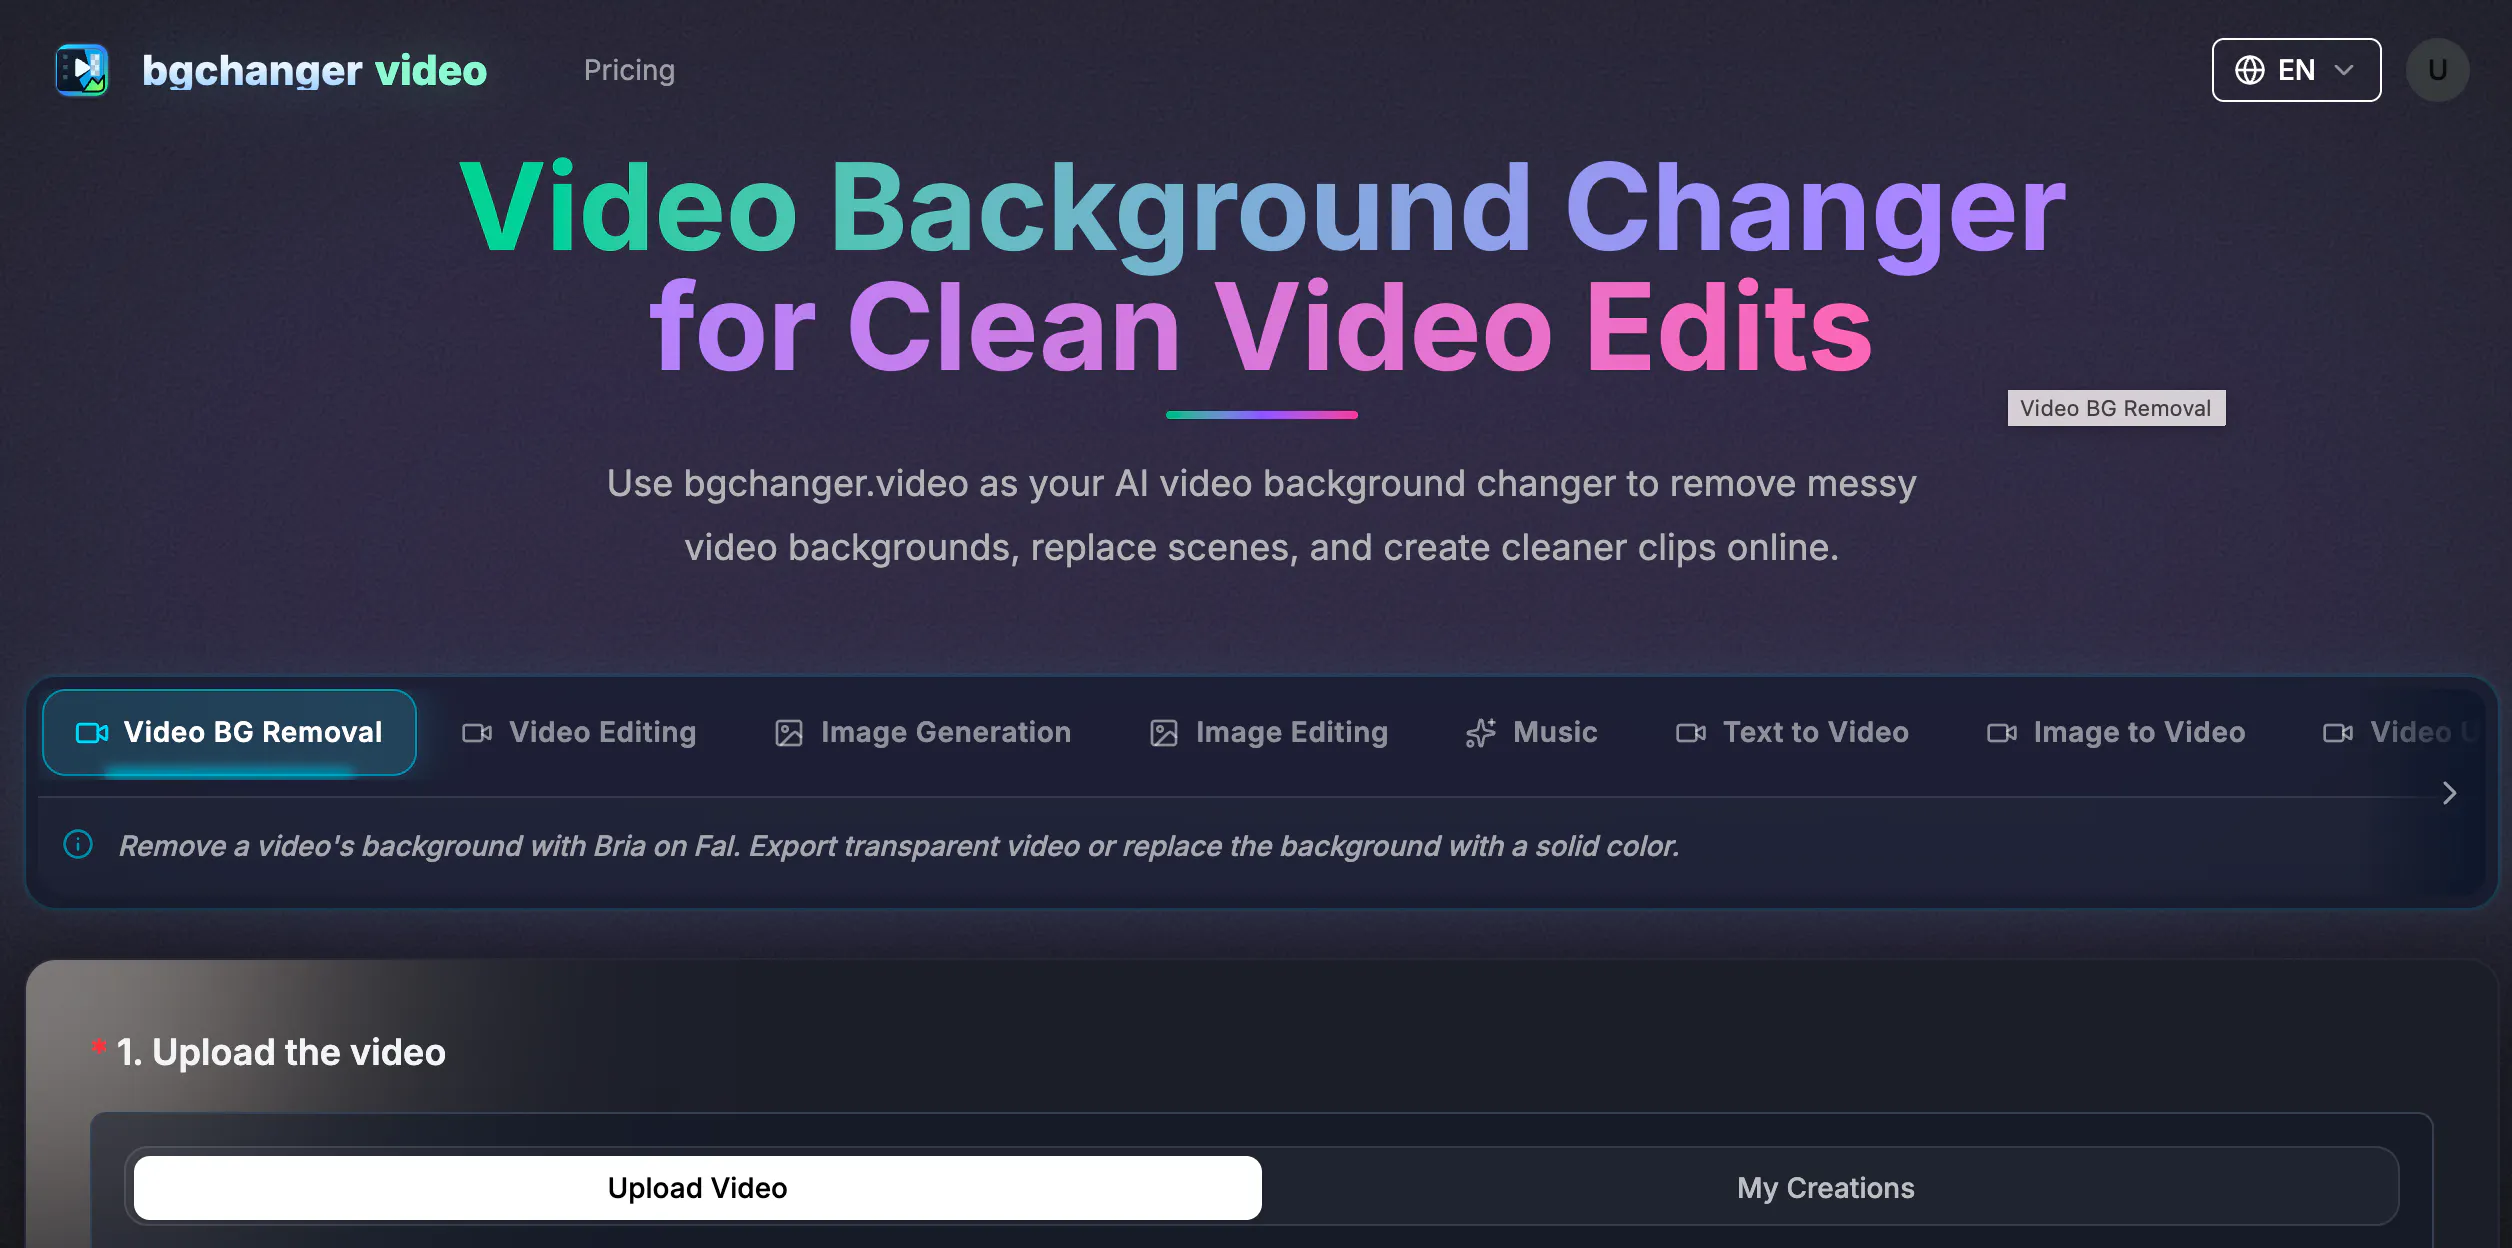
Task: Click the camera icon on Video BG Removal tab
Action: tap(92, 733)
